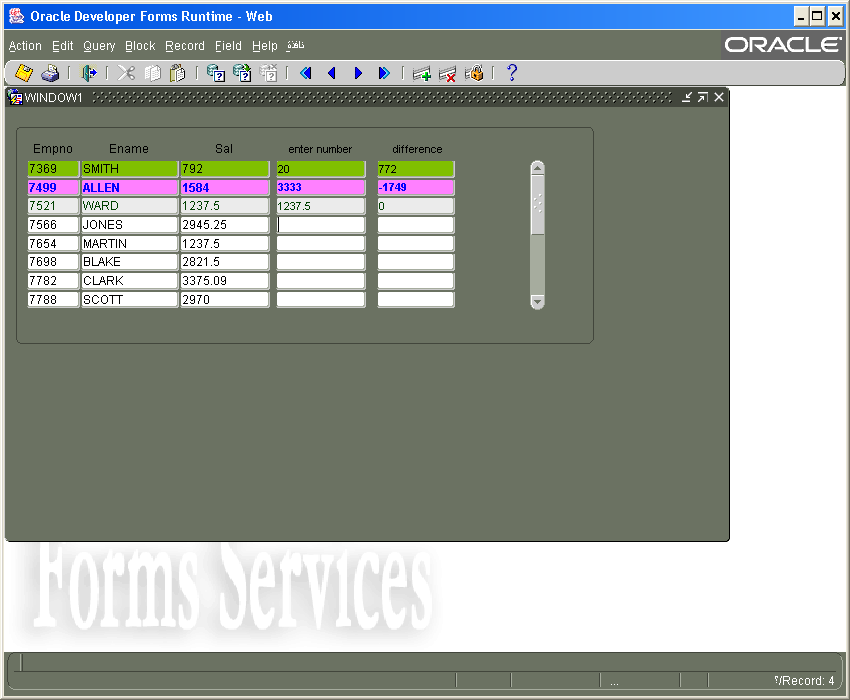The image size is (850, 700).
Task: Open the Edit menu
Action: click(62, 46)
